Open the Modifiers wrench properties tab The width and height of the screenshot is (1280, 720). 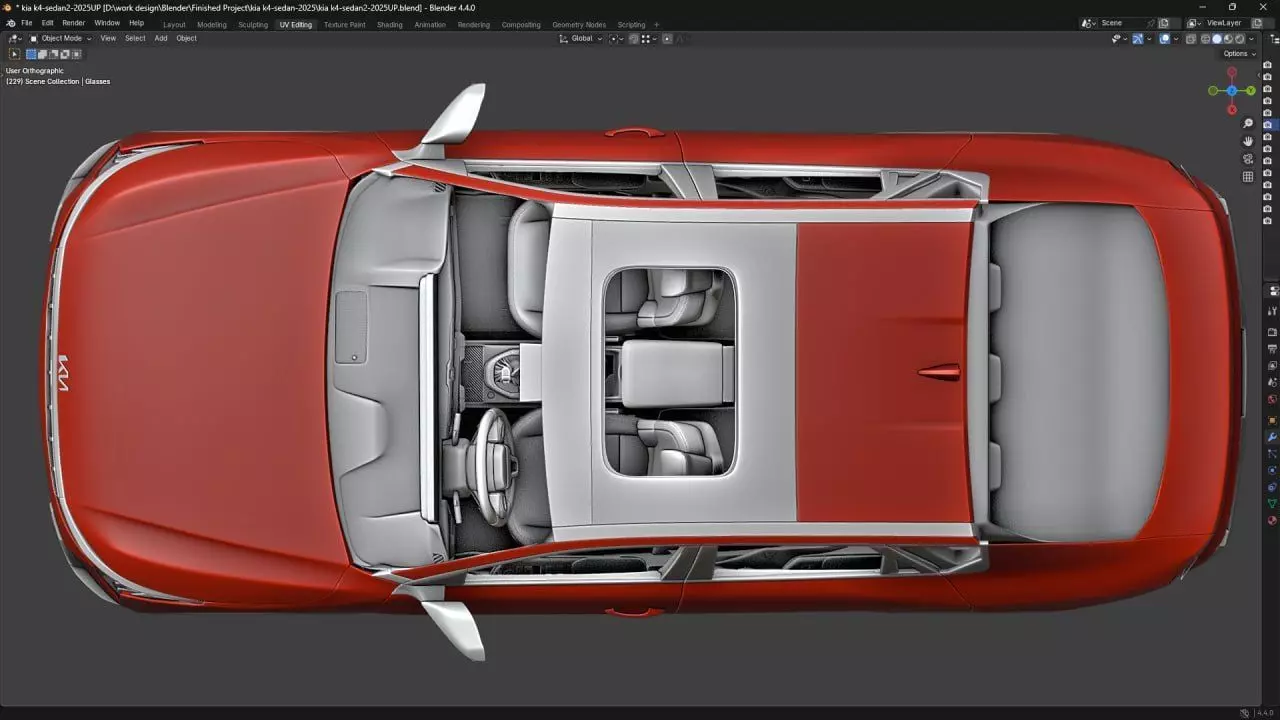[1272, 437]
